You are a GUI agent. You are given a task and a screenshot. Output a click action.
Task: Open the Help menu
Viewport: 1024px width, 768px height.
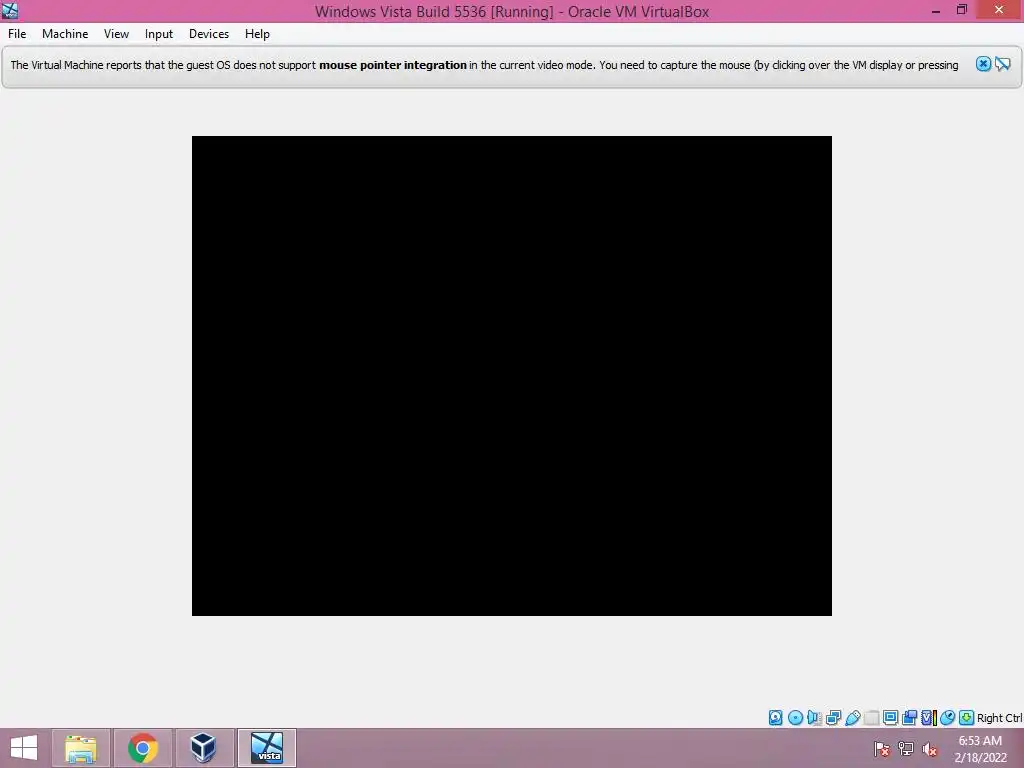pos(257,34)
